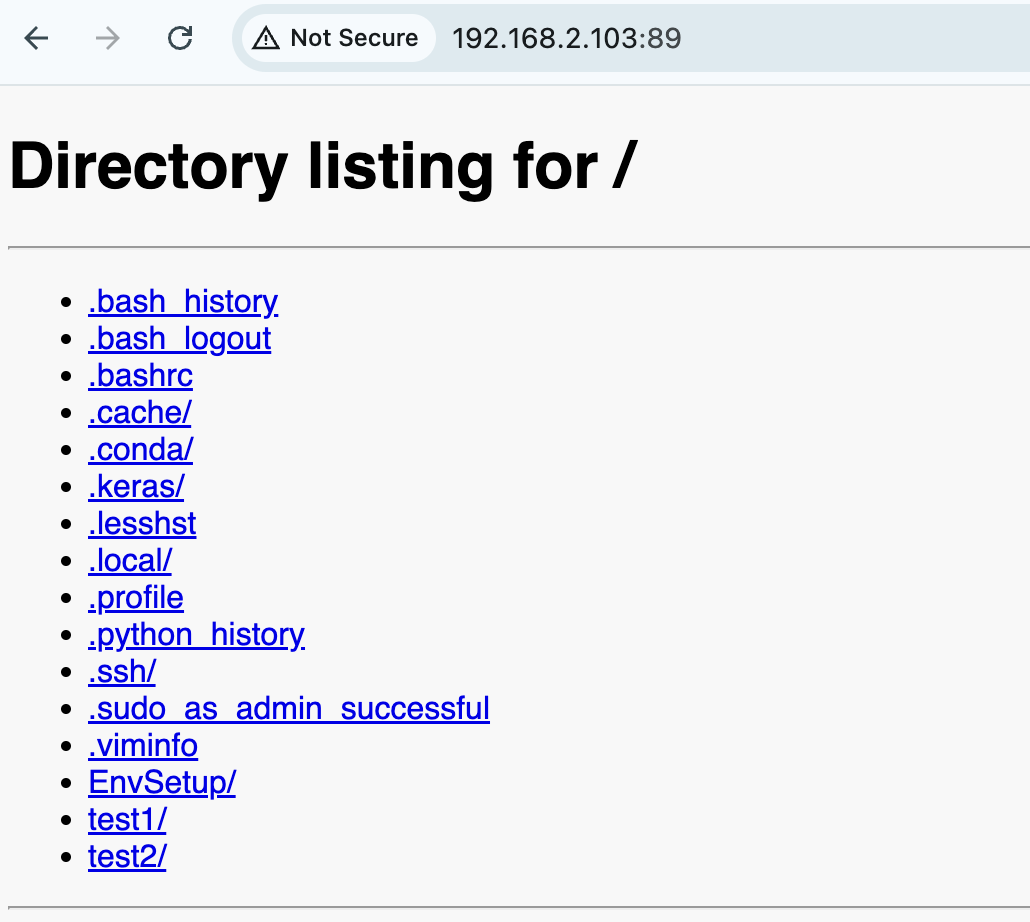Open the test2/ directory link
This screenshot has height=922, width=1030.
pyautogui.click(x=127, y=857)
